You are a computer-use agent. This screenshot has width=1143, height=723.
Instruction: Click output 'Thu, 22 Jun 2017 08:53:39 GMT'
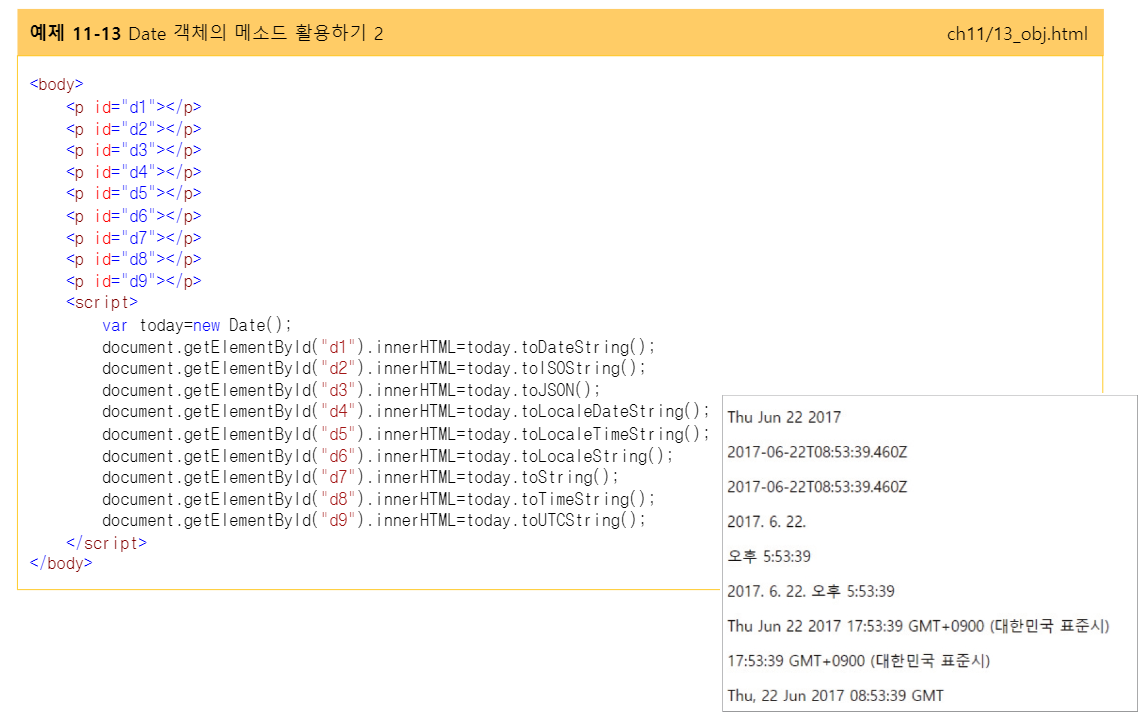[835, 696]
